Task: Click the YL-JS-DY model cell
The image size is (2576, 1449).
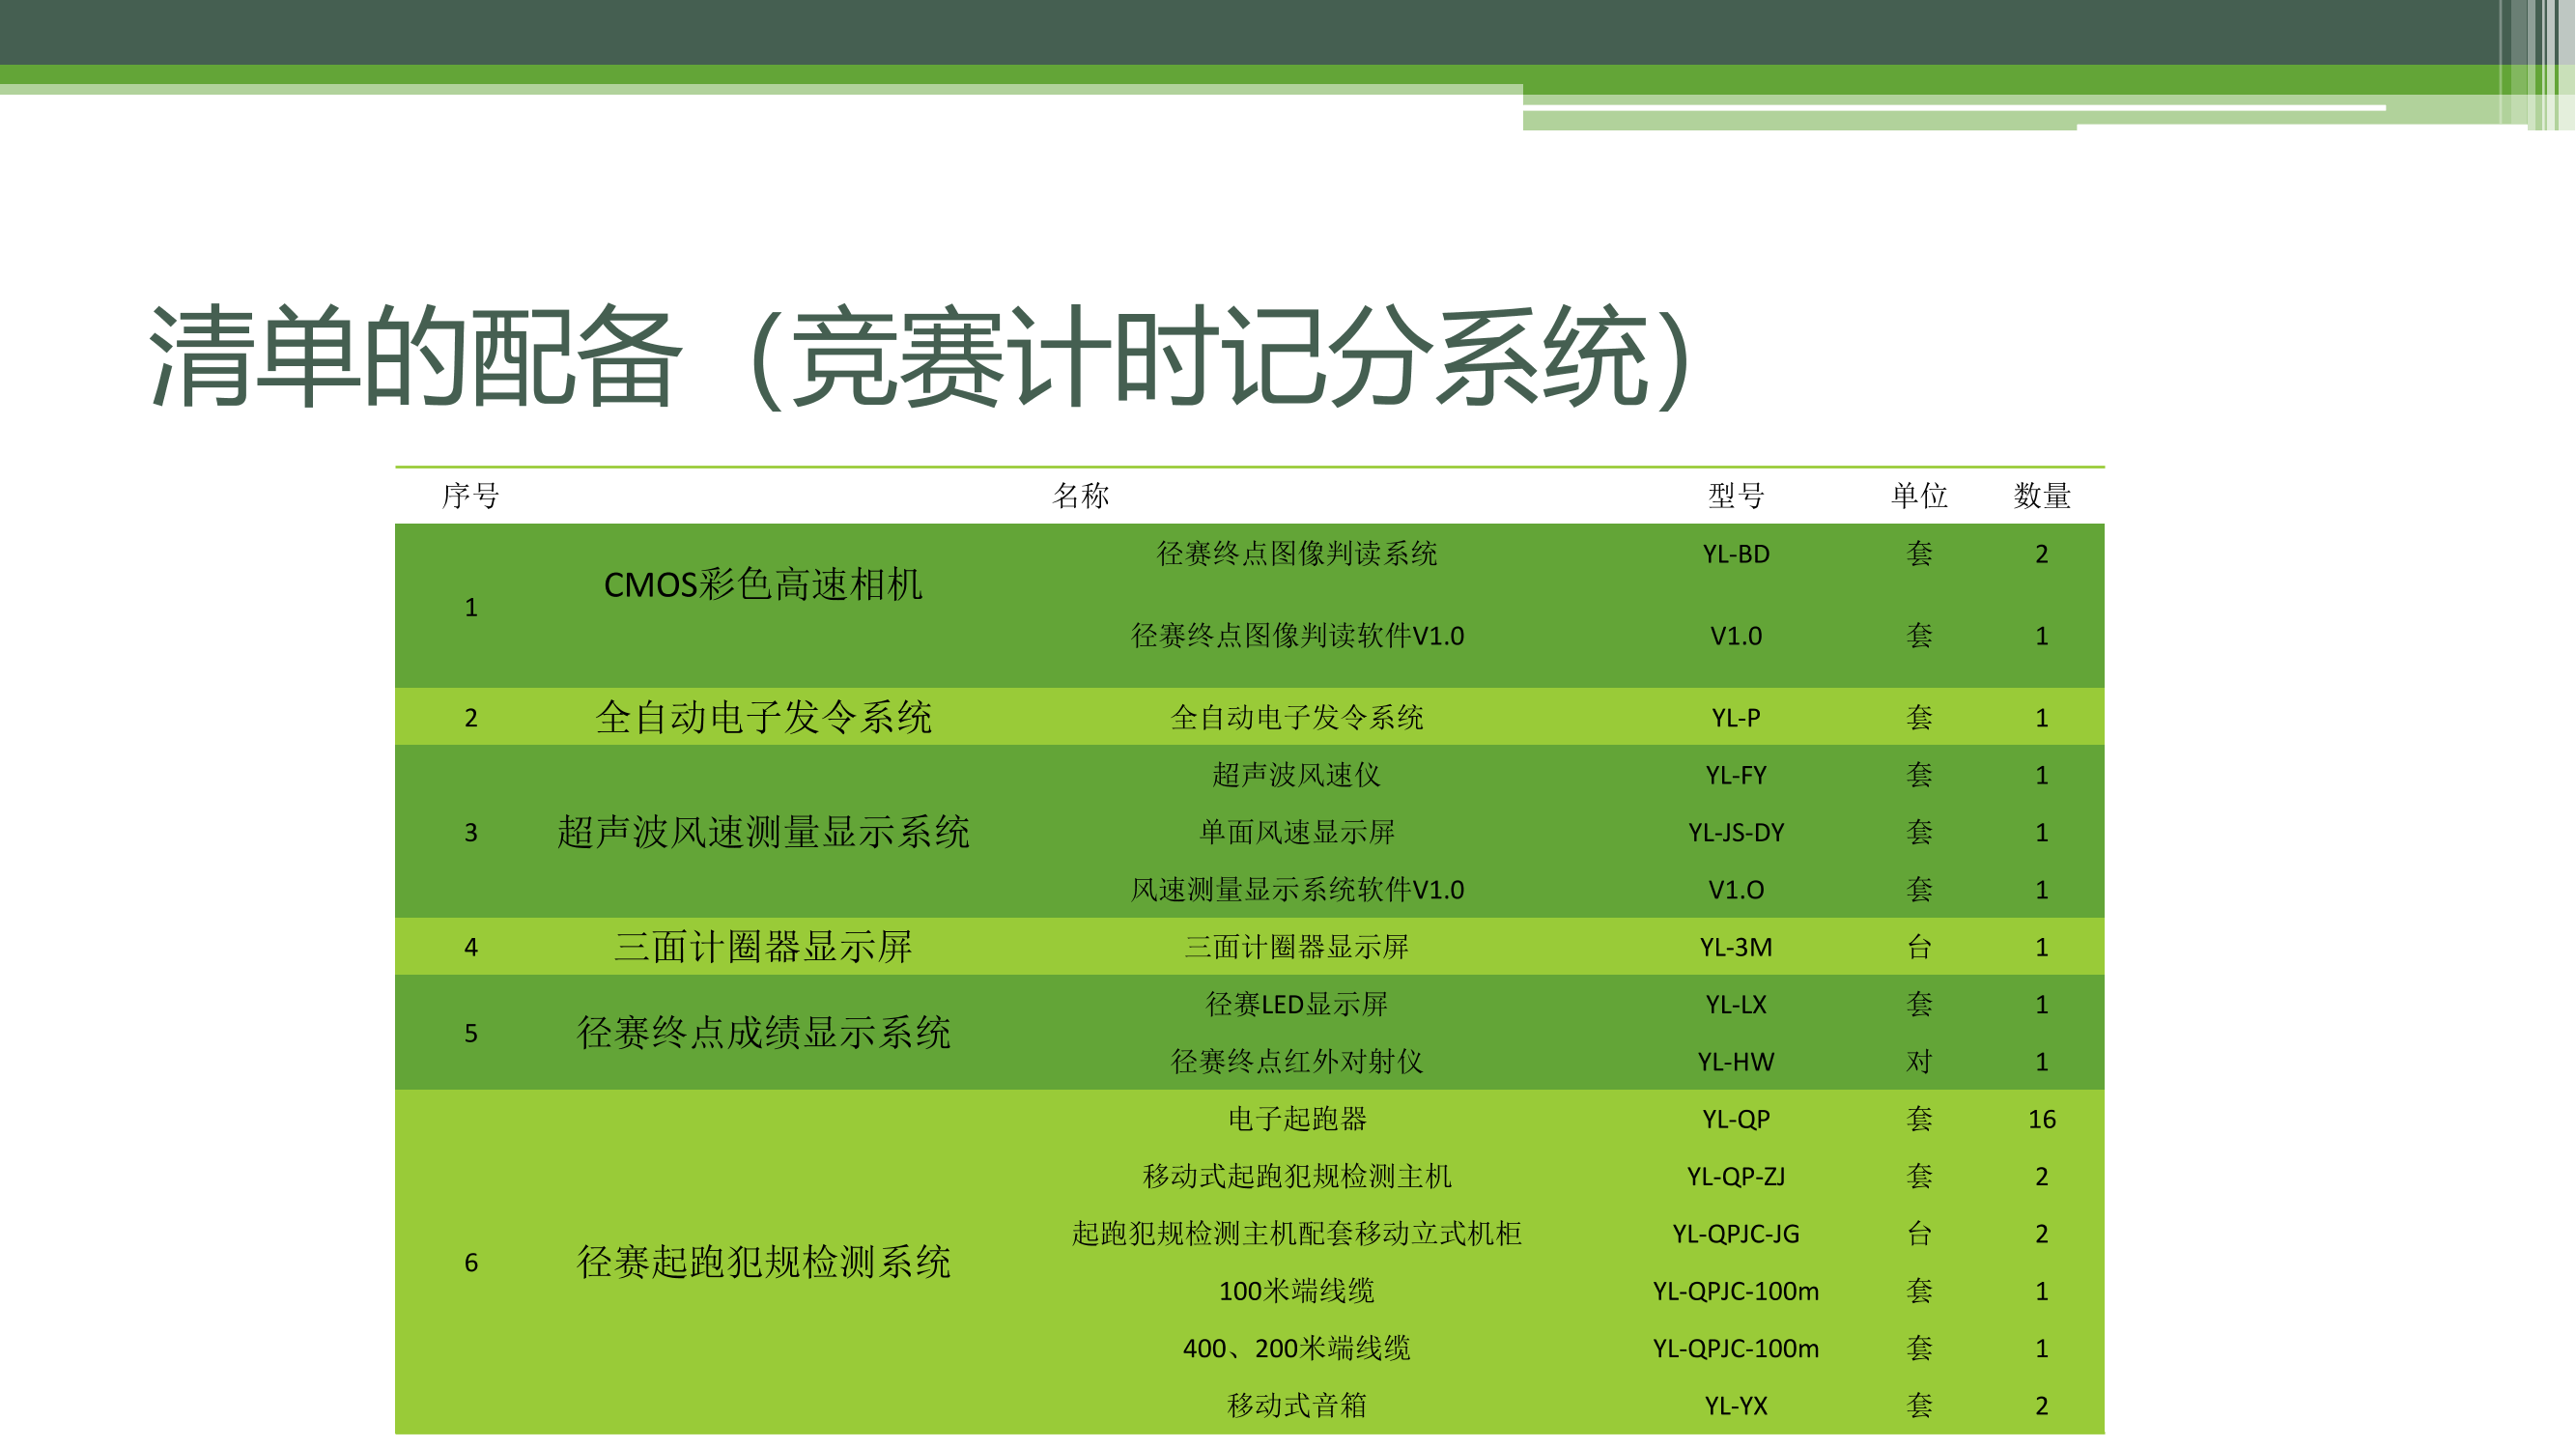Action: click(1736, 832)
